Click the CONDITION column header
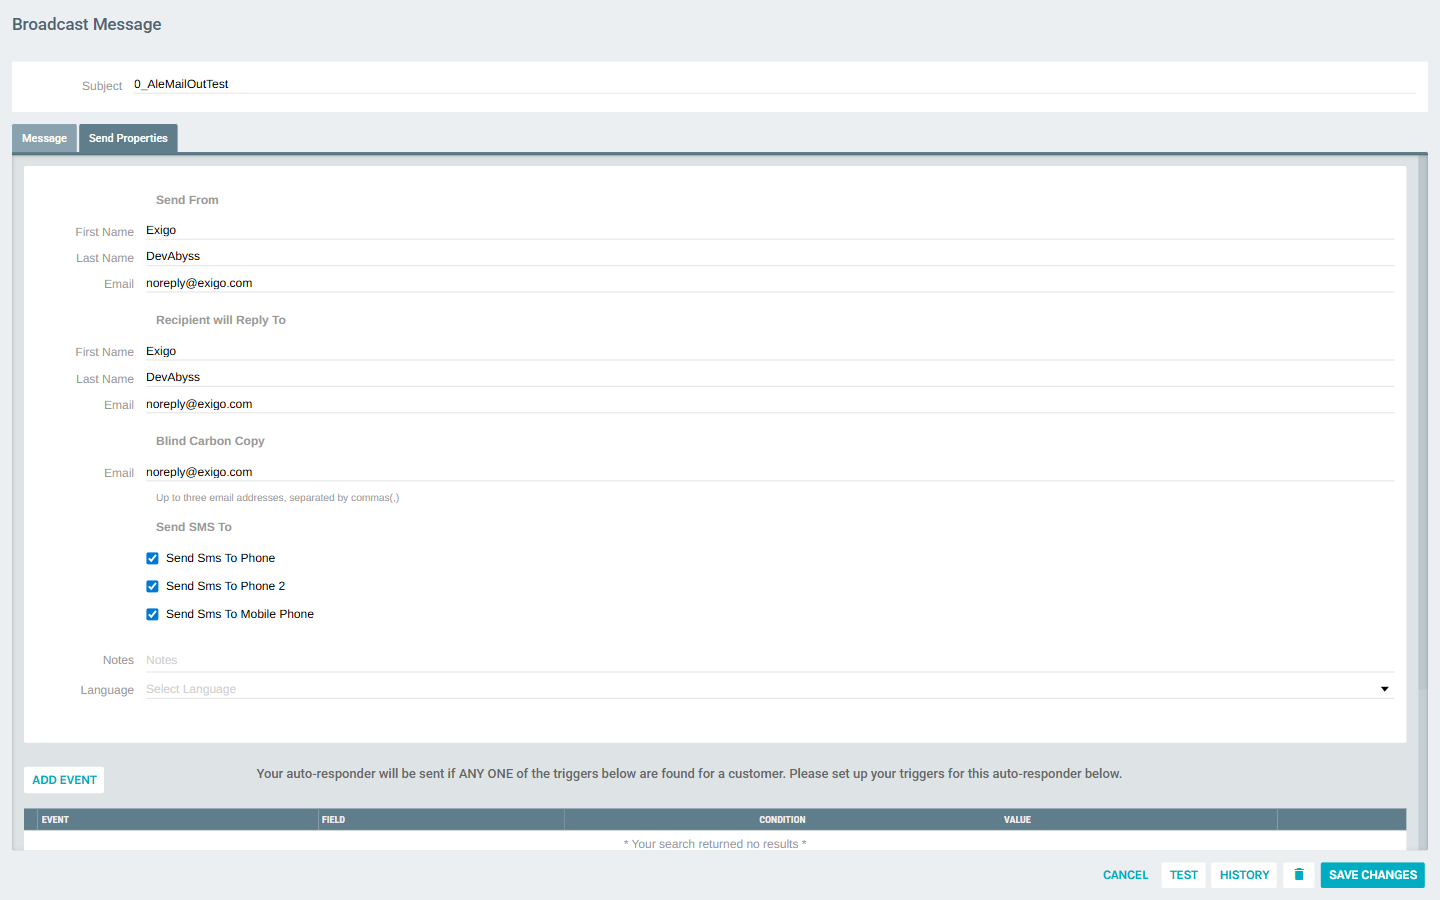Viewport: 1440px width, 900px height. 782,820
